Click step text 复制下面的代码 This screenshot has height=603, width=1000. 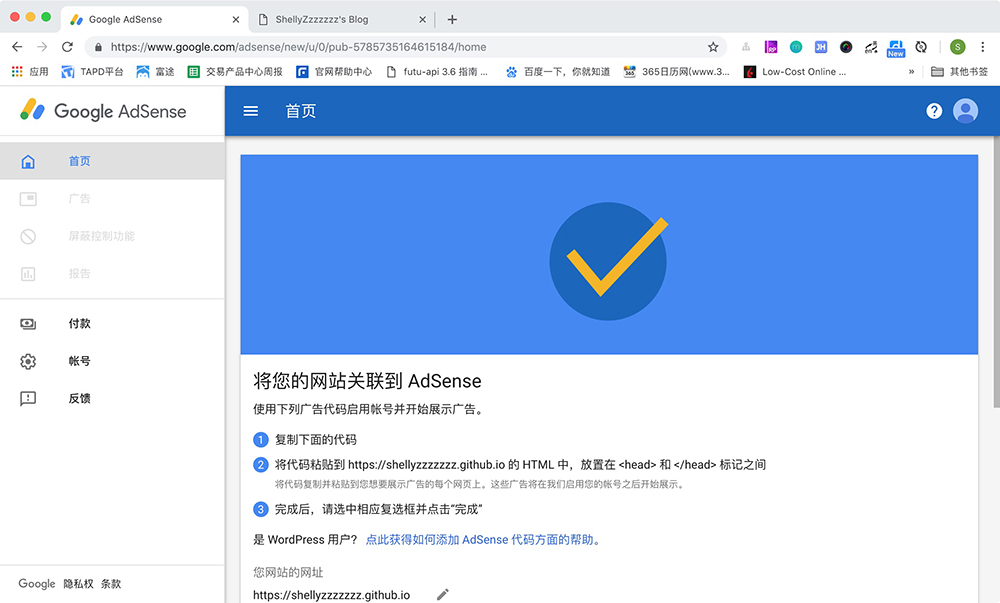[316, 440]
